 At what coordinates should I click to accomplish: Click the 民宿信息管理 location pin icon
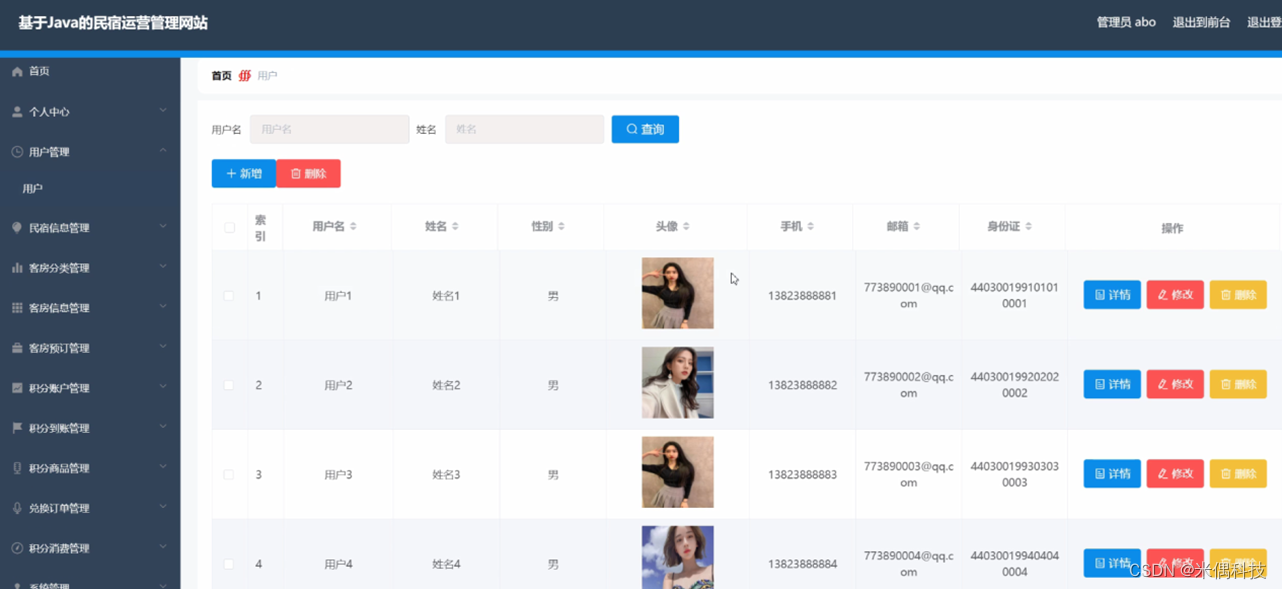(x=17, y=228)
